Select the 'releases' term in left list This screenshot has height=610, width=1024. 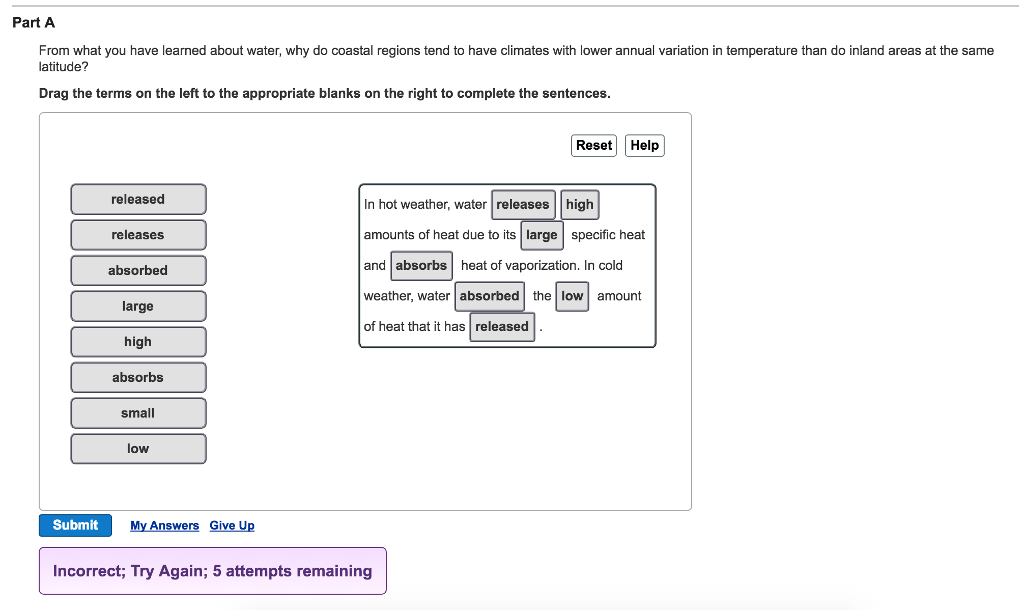click(x=138, y=235)
